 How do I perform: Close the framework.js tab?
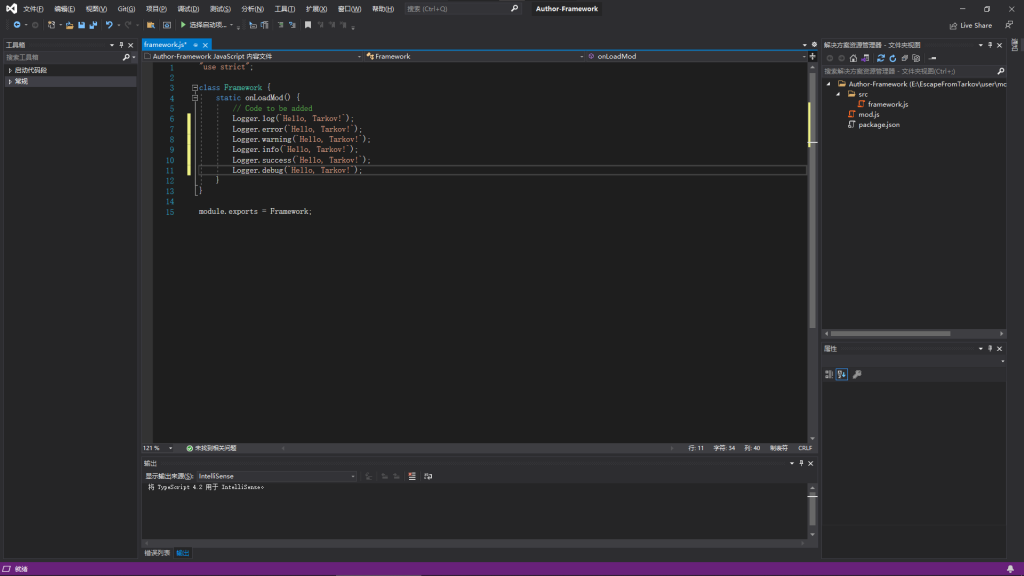[x=205, y=45]
